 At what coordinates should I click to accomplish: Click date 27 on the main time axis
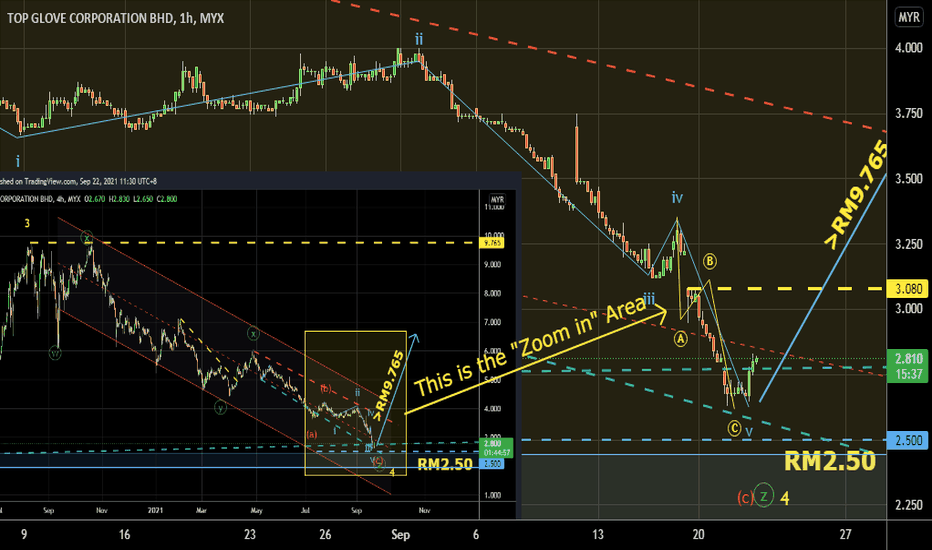coord(845,535)
